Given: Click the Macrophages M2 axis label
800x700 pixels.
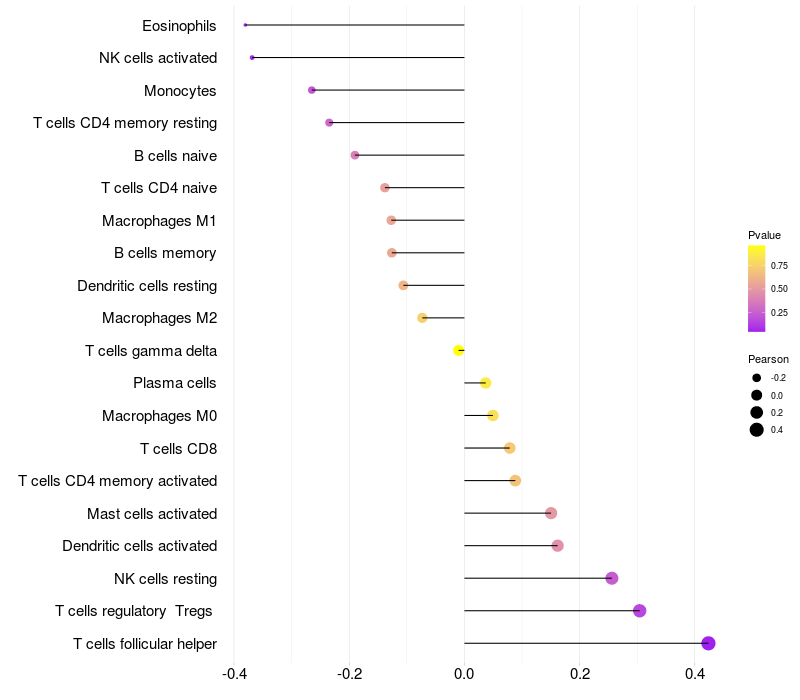Looking at the screenshot, I should click(160, 318).
